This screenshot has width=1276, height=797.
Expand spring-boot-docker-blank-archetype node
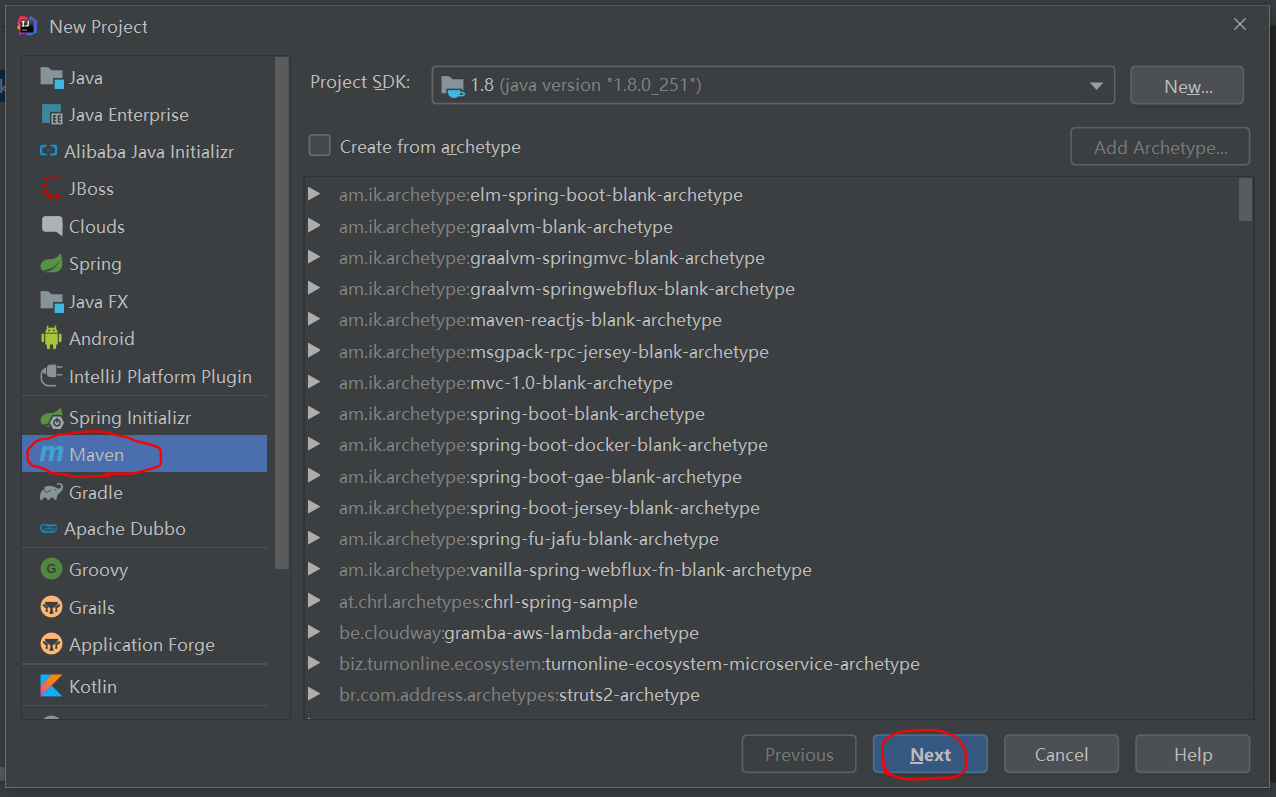click(x=314, y=444)
